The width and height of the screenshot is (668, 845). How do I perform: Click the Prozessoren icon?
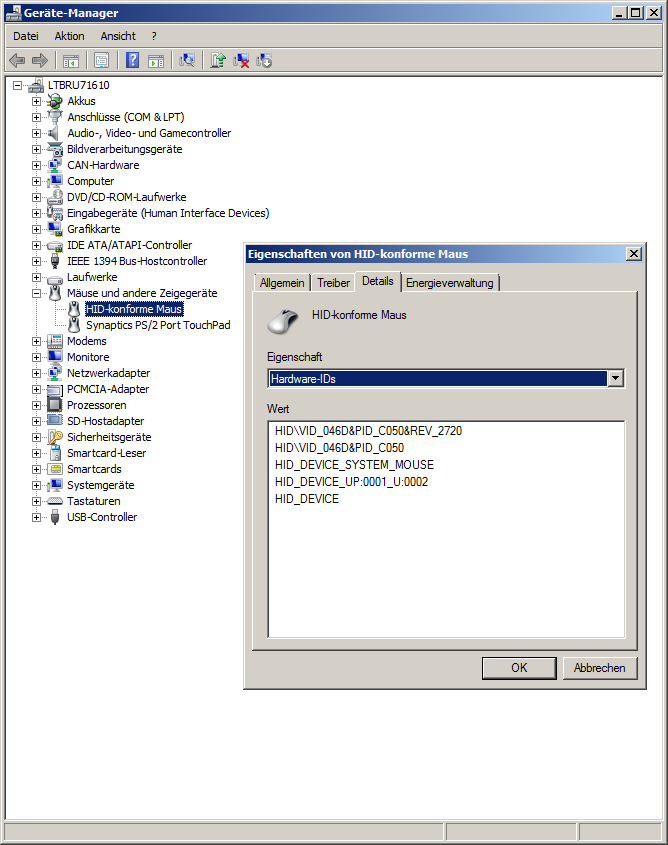(55, 405)
